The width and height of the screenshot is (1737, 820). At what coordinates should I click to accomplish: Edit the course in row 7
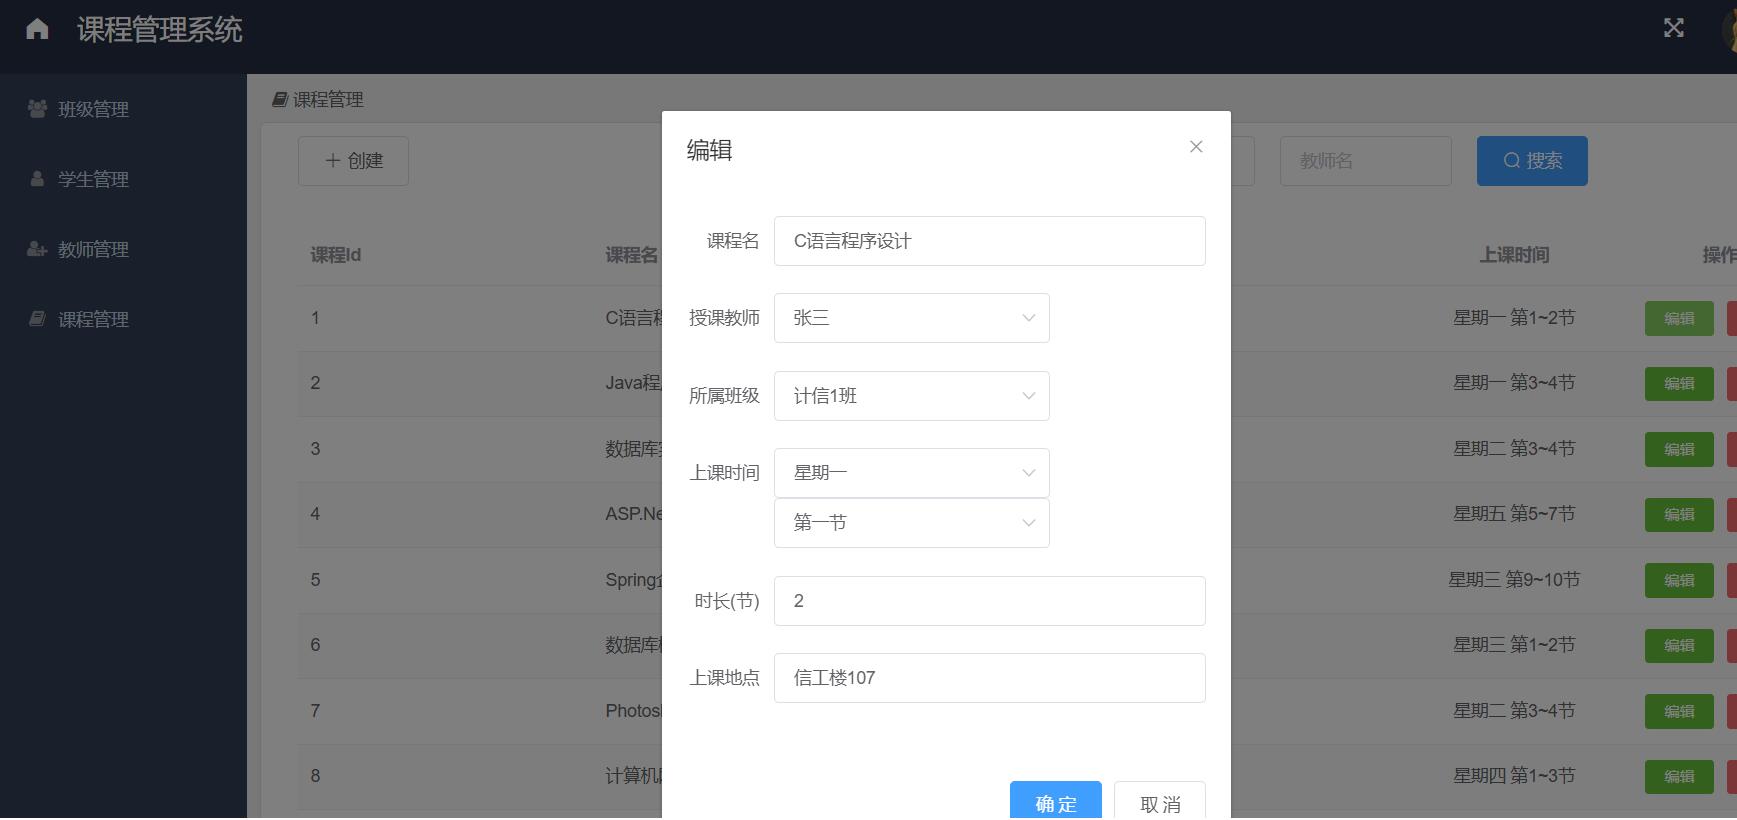pos(1678,712)
